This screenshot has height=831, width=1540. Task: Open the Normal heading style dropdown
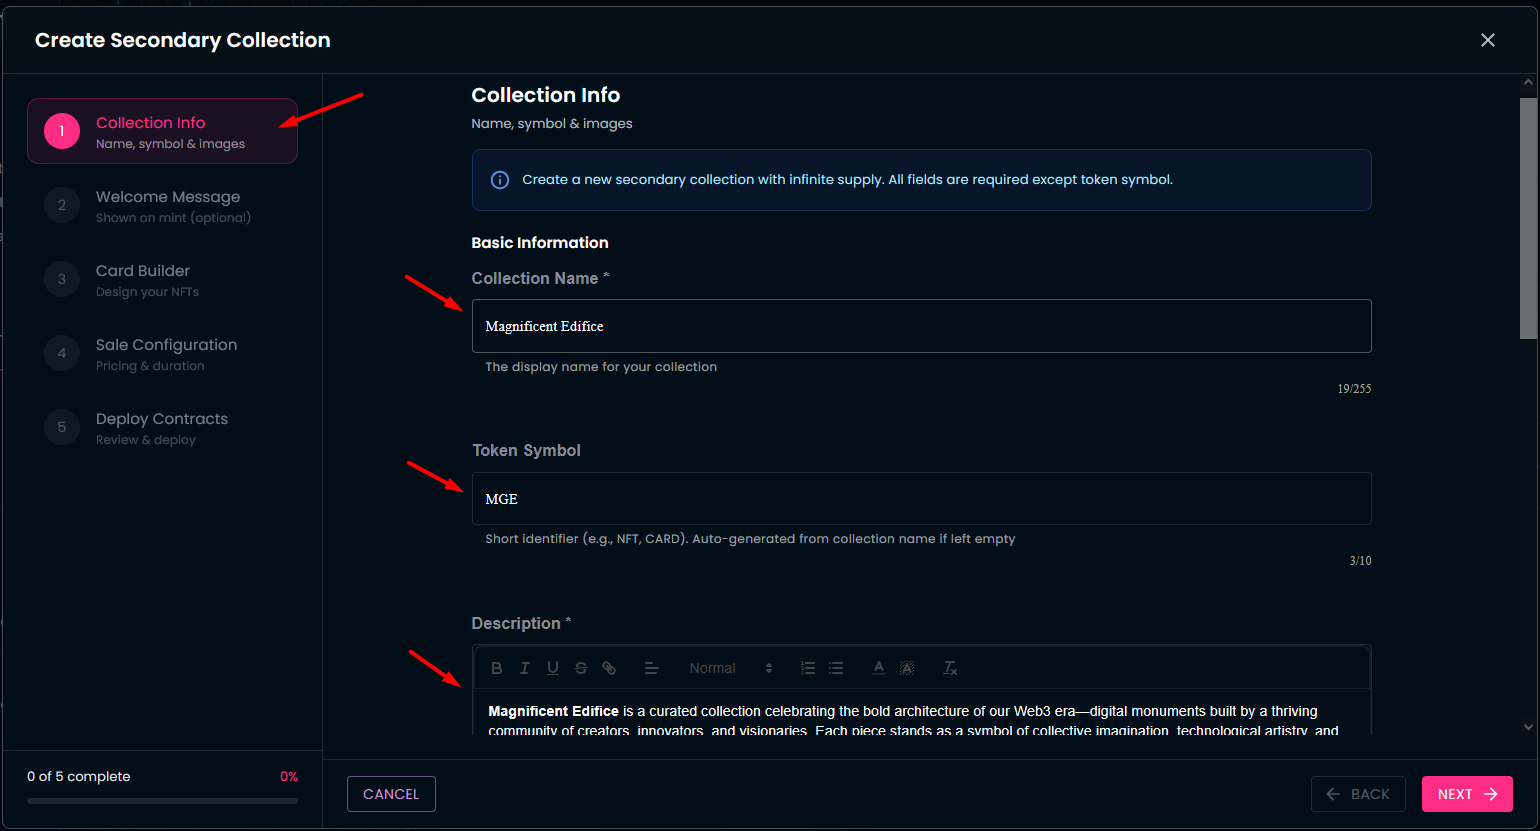730,668
